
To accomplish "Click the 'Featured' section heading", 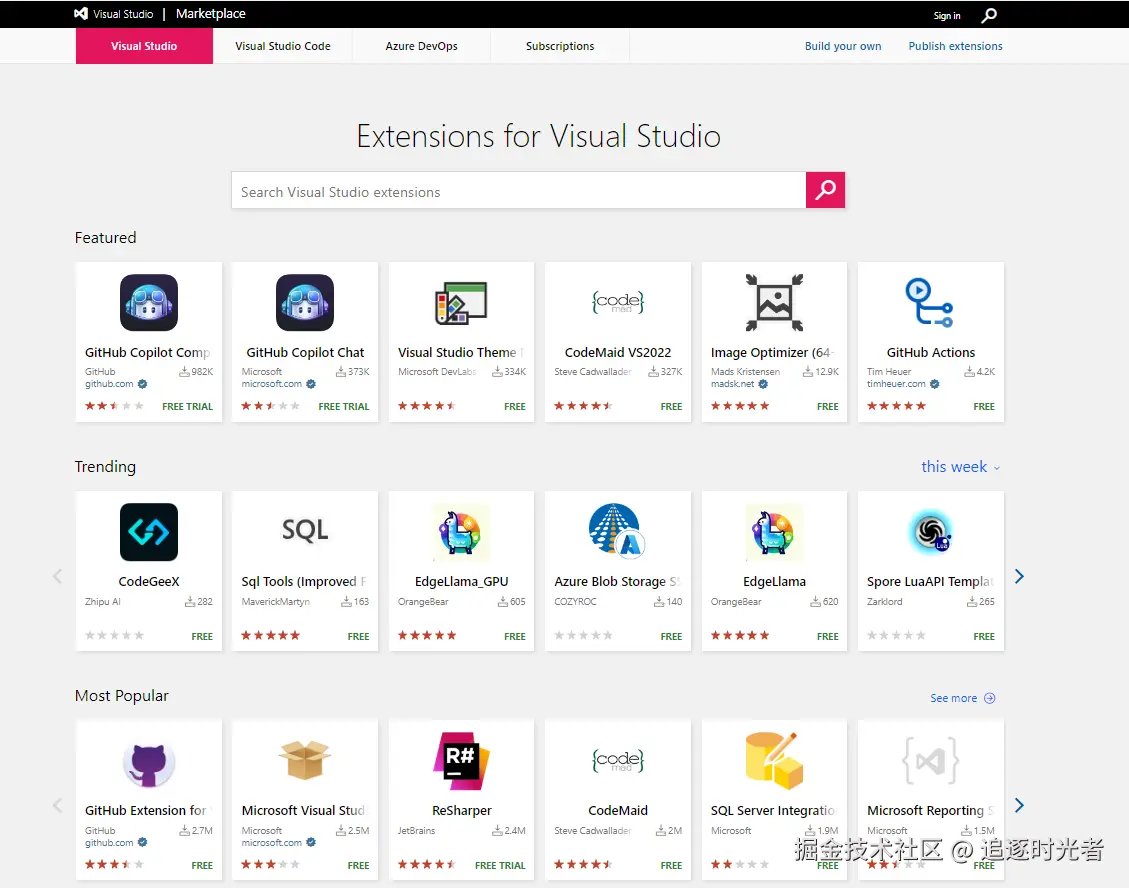I will (x=105, y=238).
